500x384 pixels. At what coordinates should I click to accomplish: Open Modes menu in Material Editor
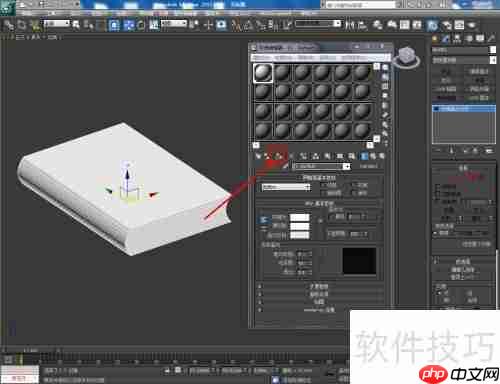262,57
